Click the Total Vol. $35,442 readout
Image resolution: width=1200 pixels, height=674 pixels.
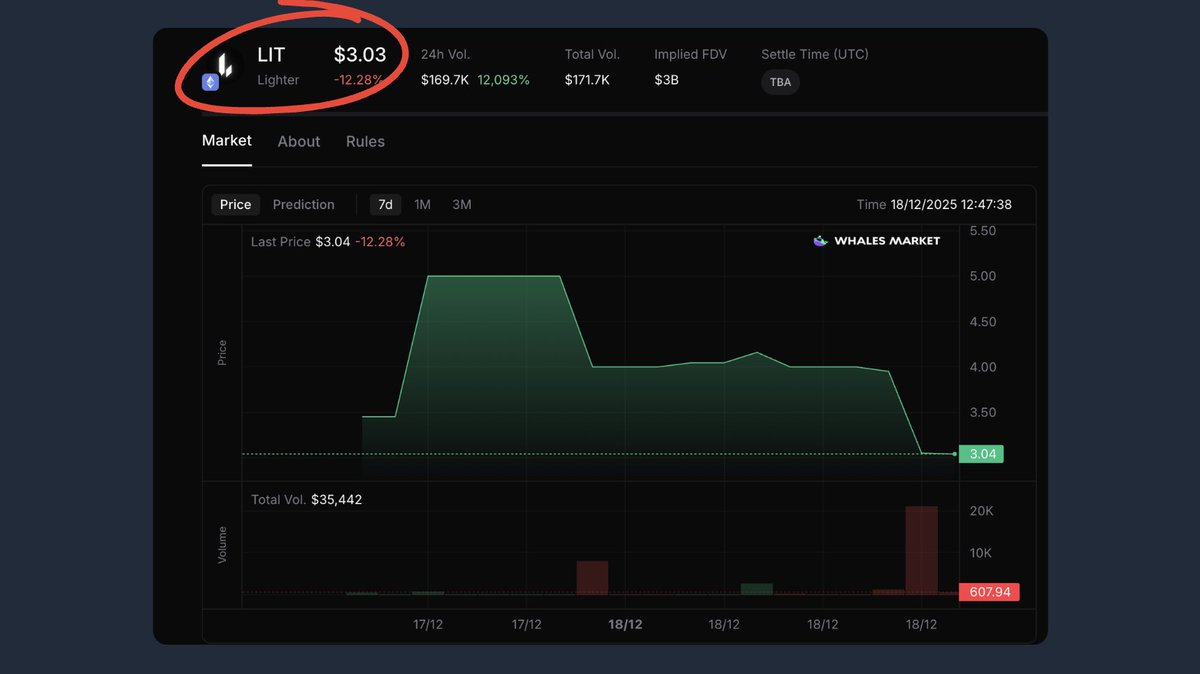coord(306,499)
